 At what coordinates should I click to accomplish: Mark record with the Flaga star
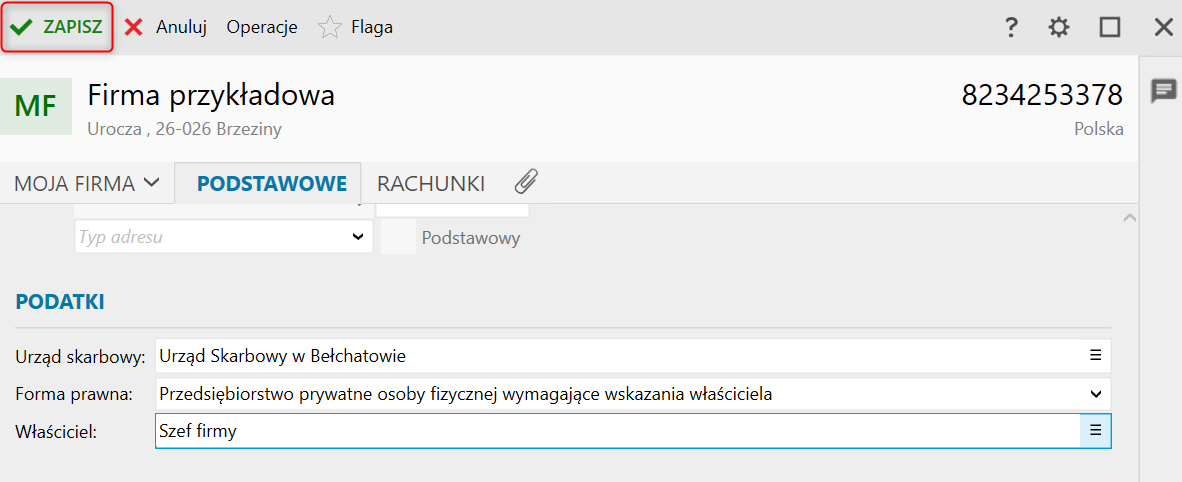click(x=330, y=28)
